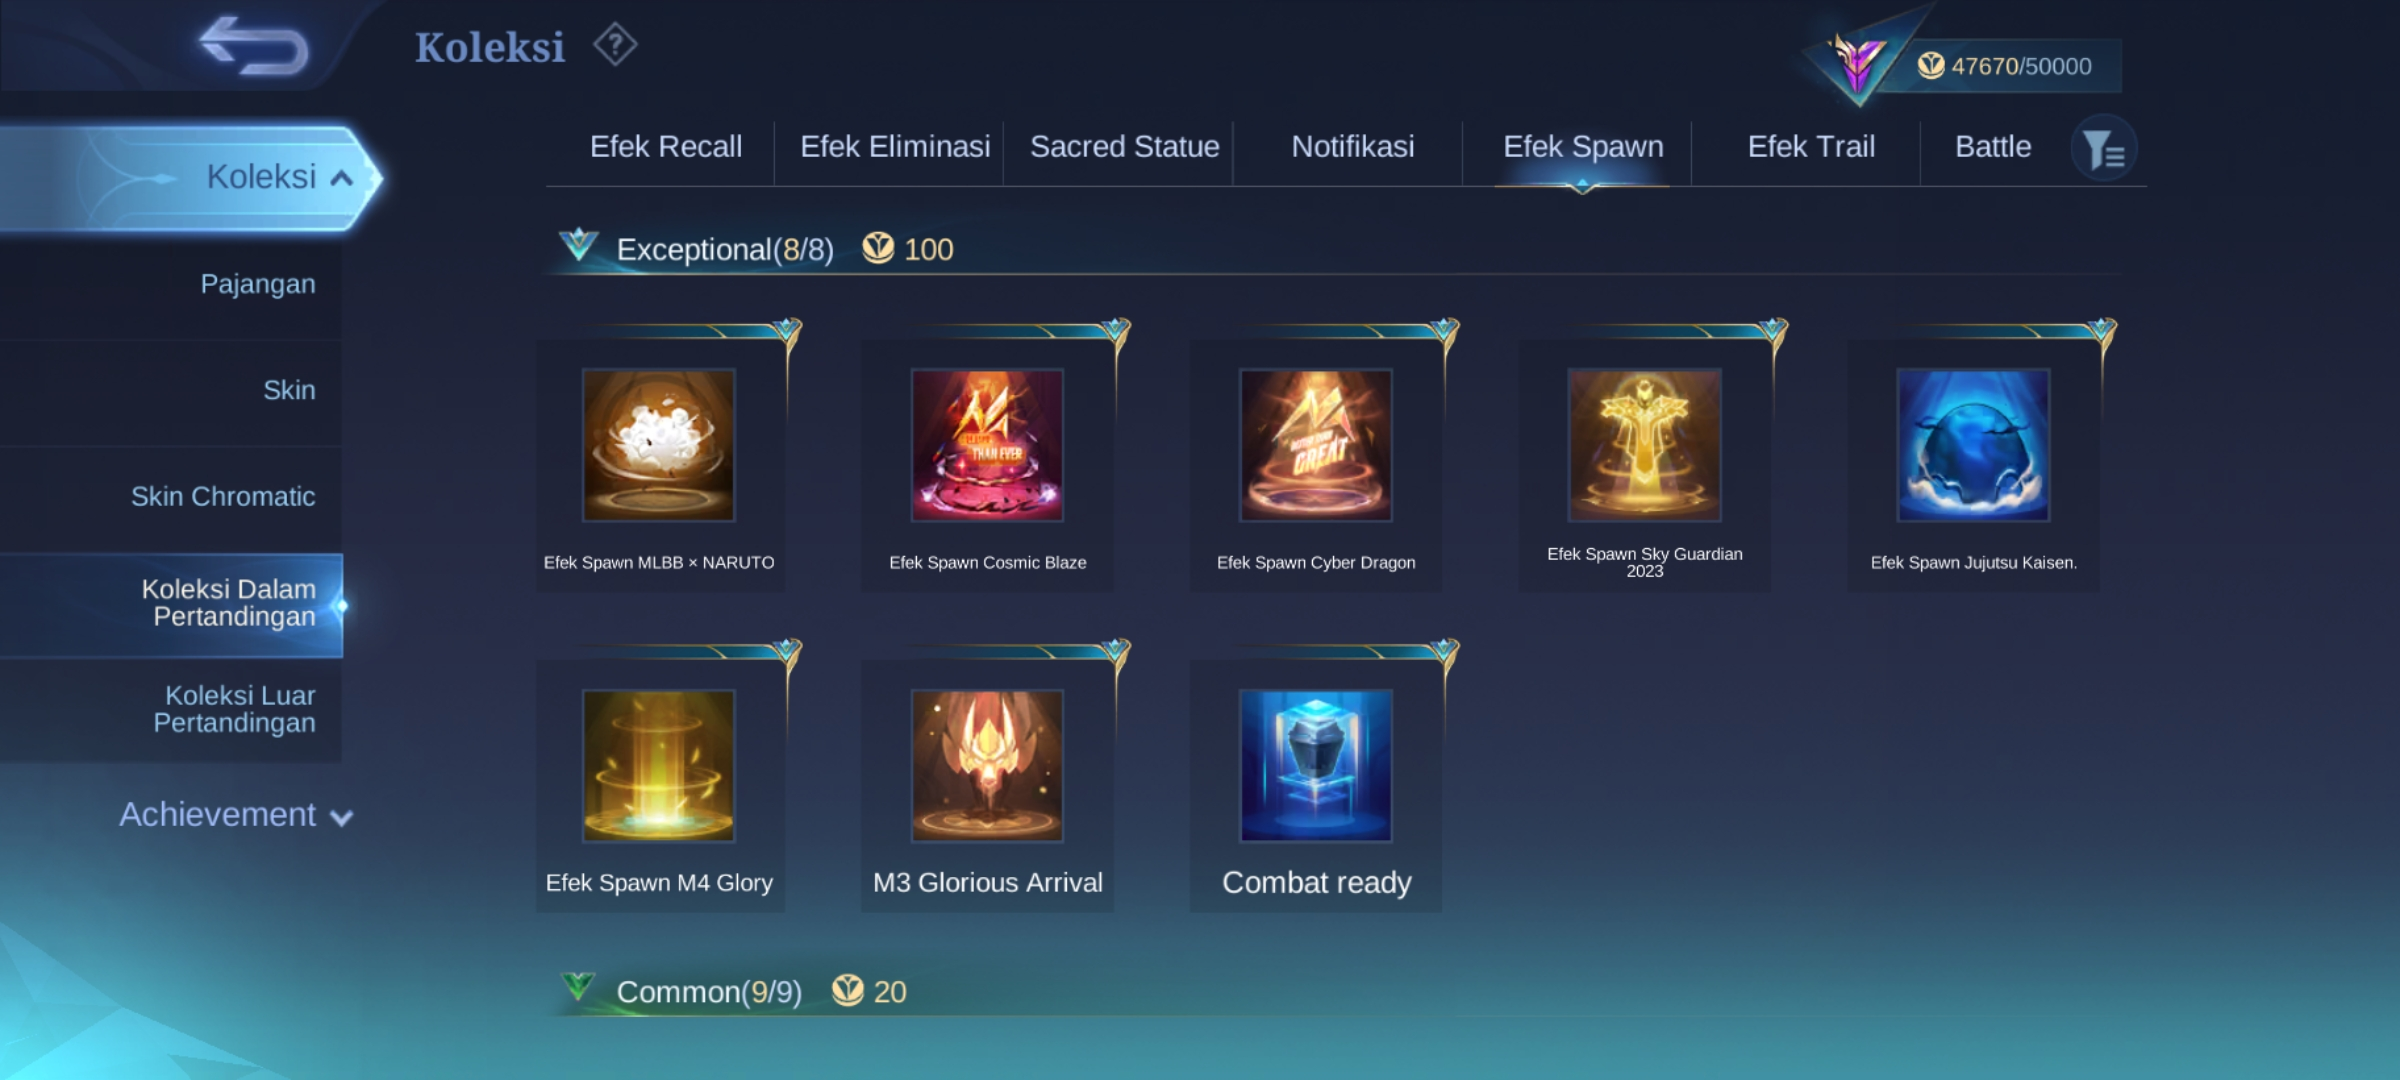Switch to the Efek Recall tab
This screenshot has height=1080, width=2400.
666,147
